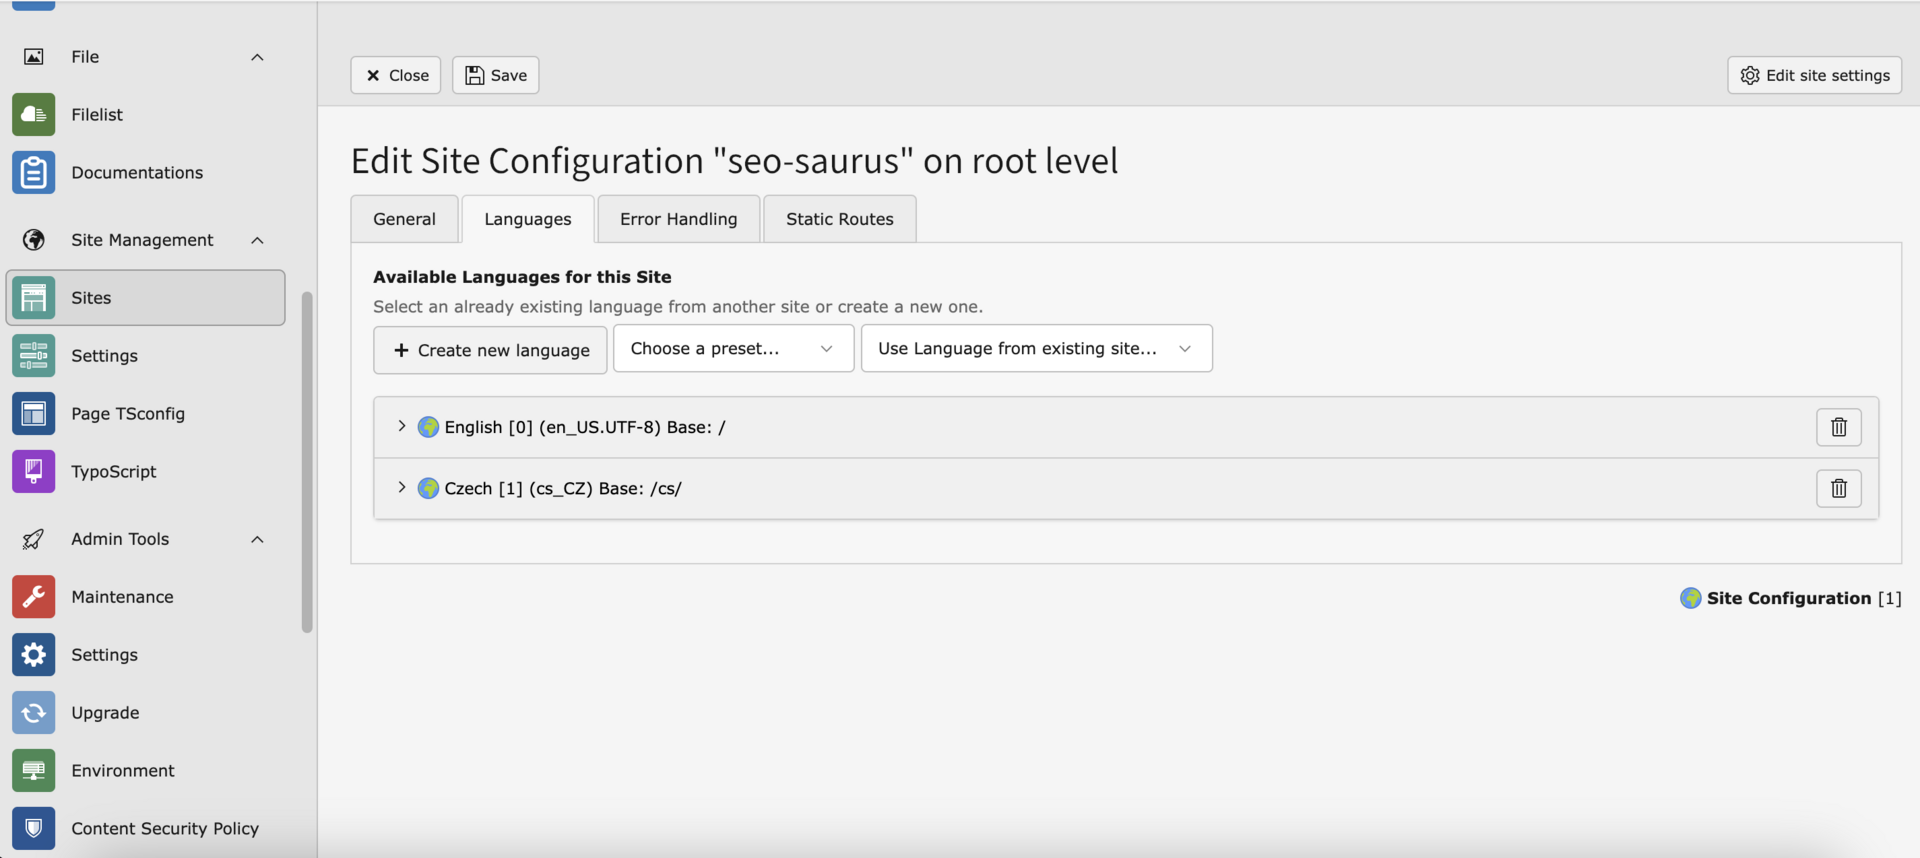The height and width of the screenshot is (858, 1920).
Task: Select the Languages tab
Action: tap(527, 219)
